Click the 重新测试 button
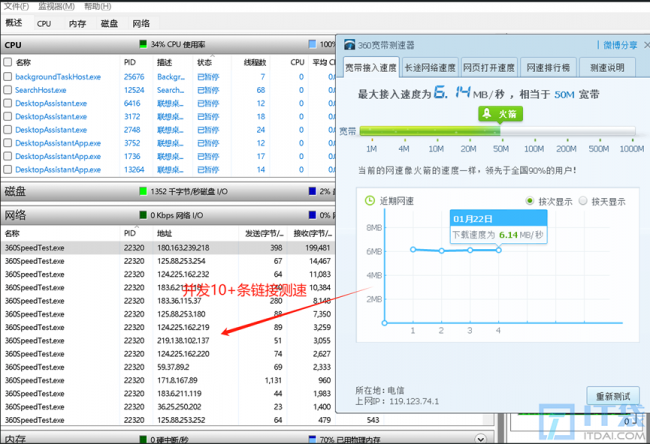 613,396
